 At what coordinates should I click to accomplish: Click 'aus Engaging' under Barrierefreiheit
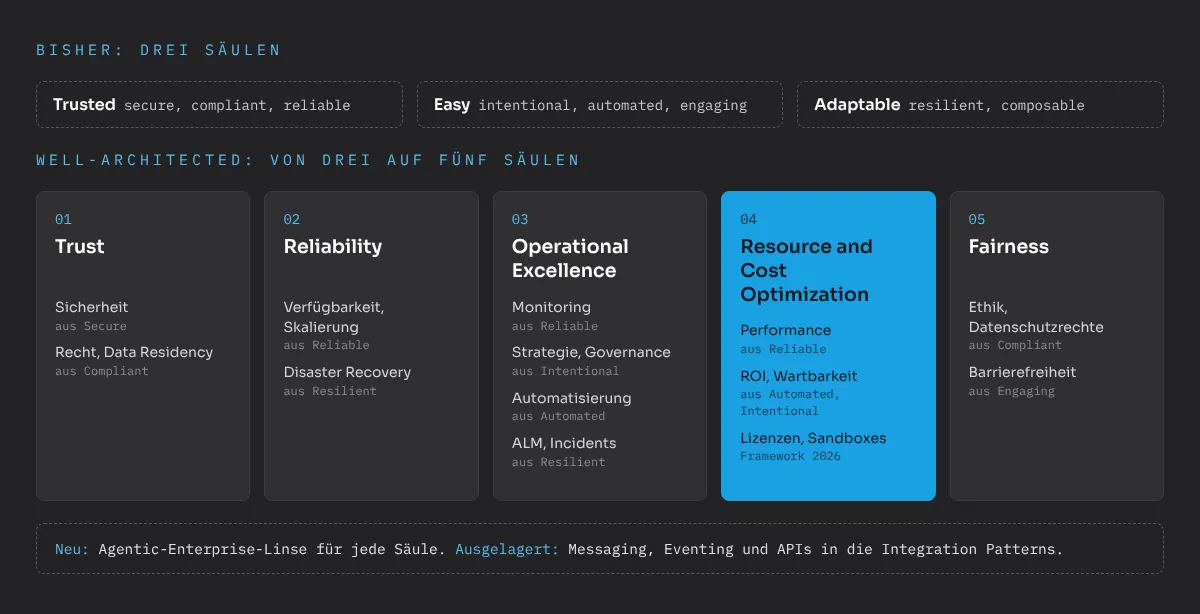(x=1012, y=391)
